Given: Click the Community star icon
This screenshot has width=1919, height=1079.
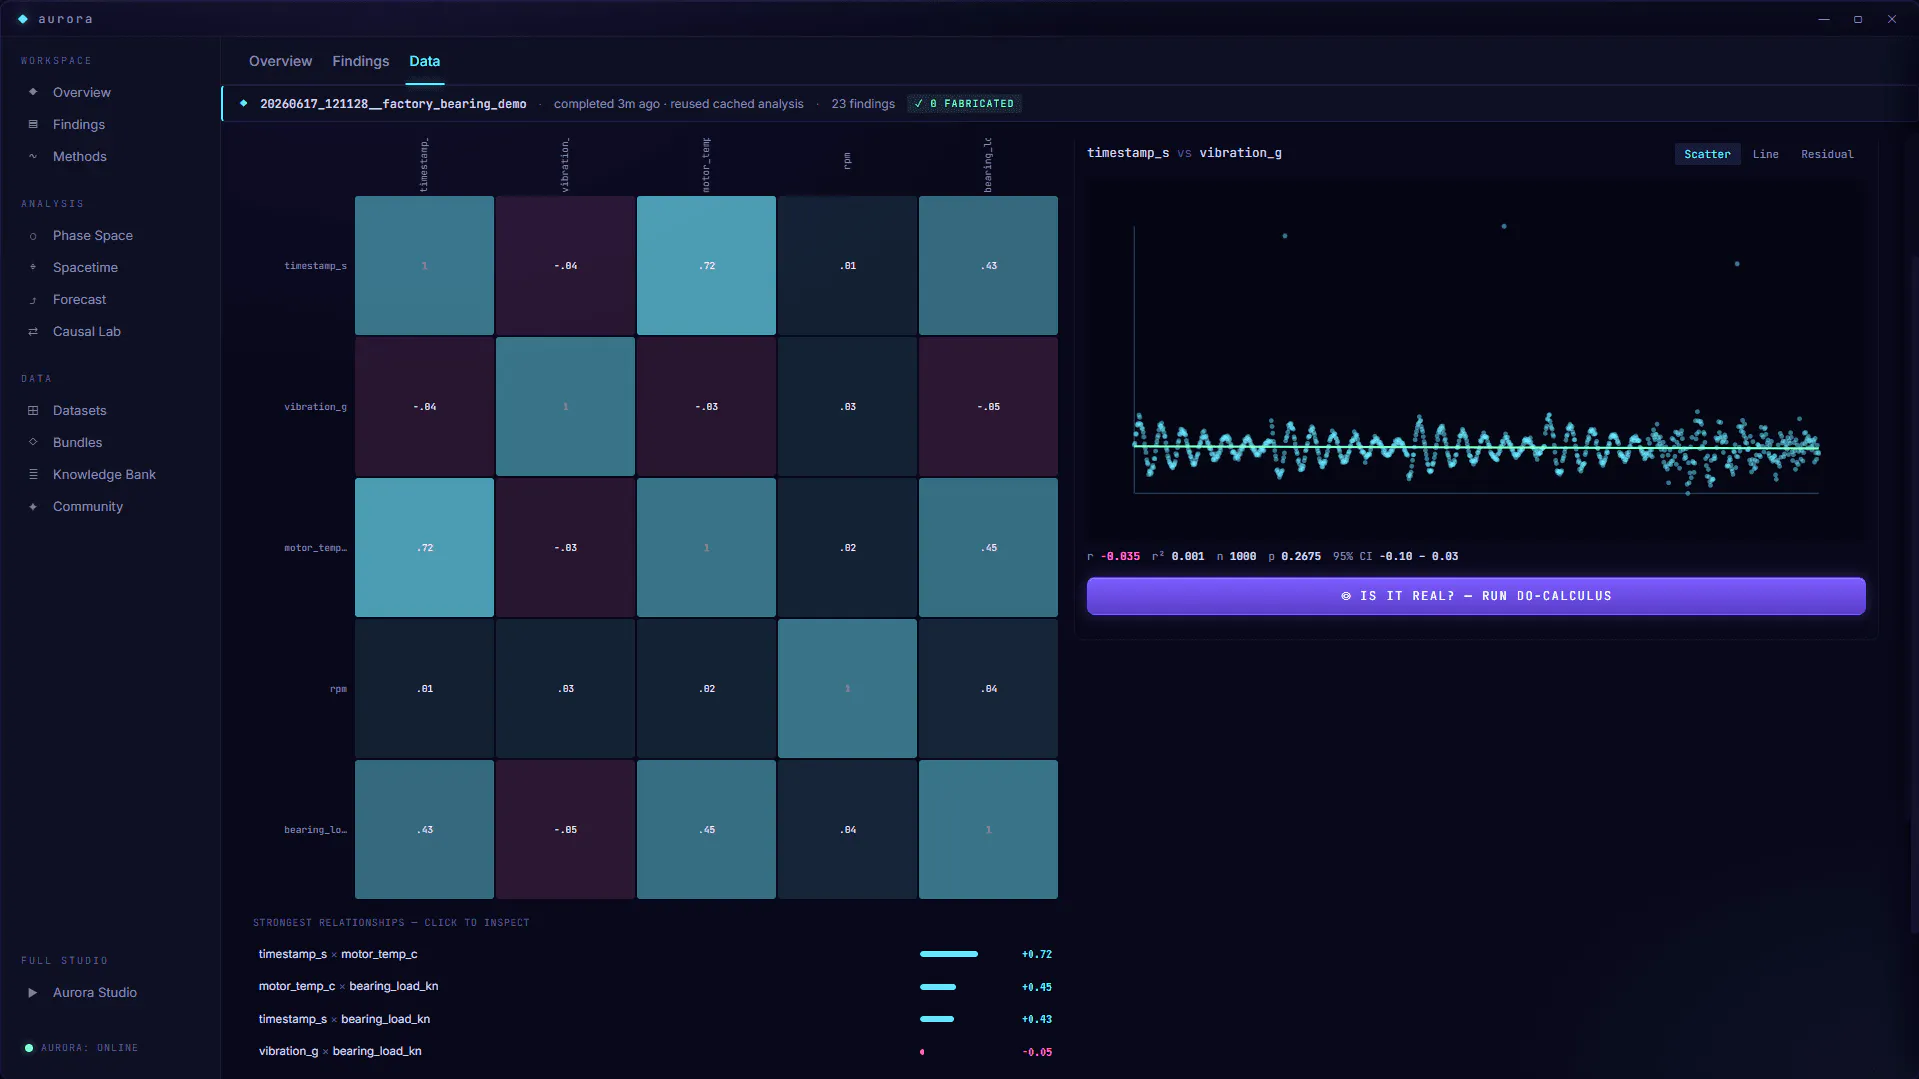Looking at the screenshot, I should click(33, 507).
